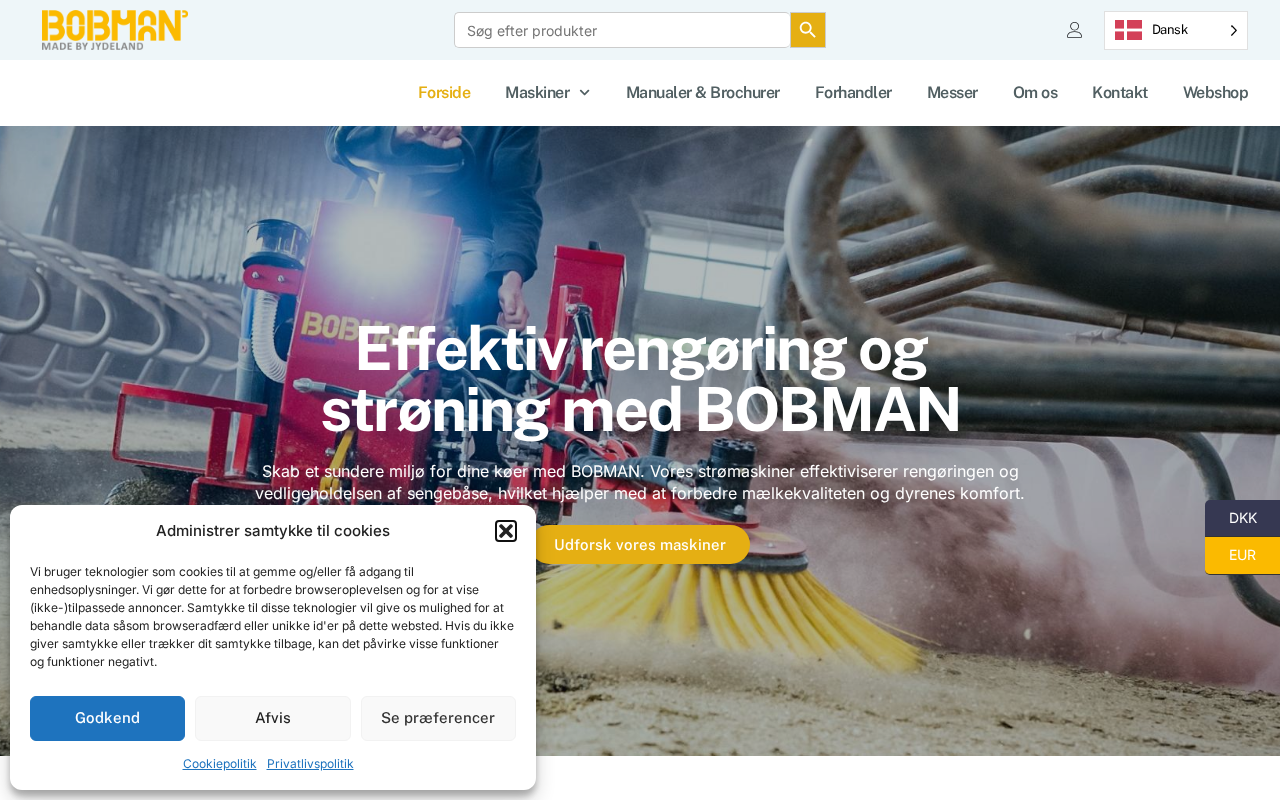Open the Webshop link
Image resolution: width=1280 pixels, height=800 pixels.
pyautogui.click(x=1215, y=93)
